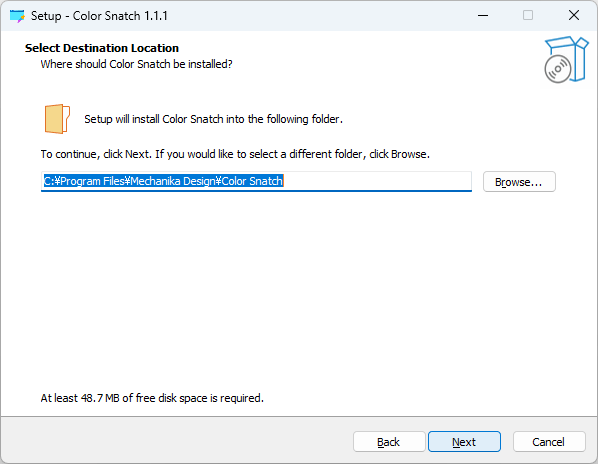Viewport: 598px width, 464px height.
Task: Click the 'To continue, click Next' instruction text
Action: (x=235, y=154)
